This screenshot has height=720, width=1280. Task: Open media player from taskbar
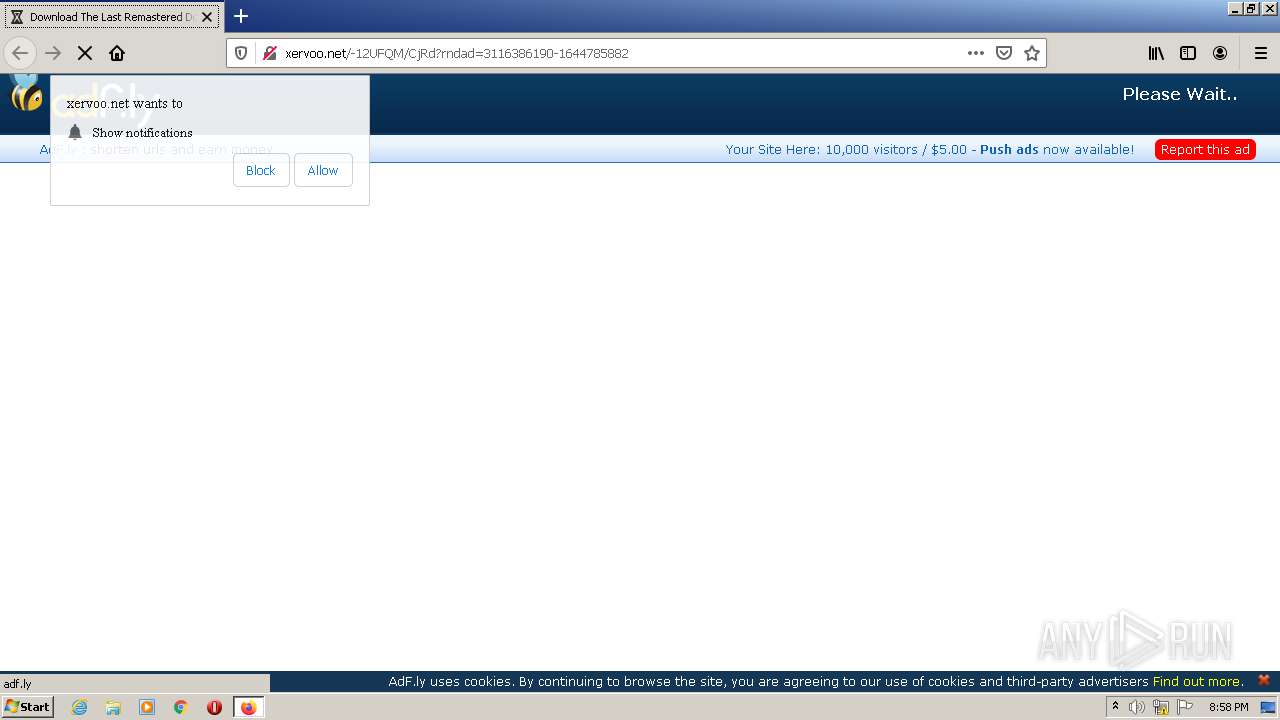click(x=147, y=707)
